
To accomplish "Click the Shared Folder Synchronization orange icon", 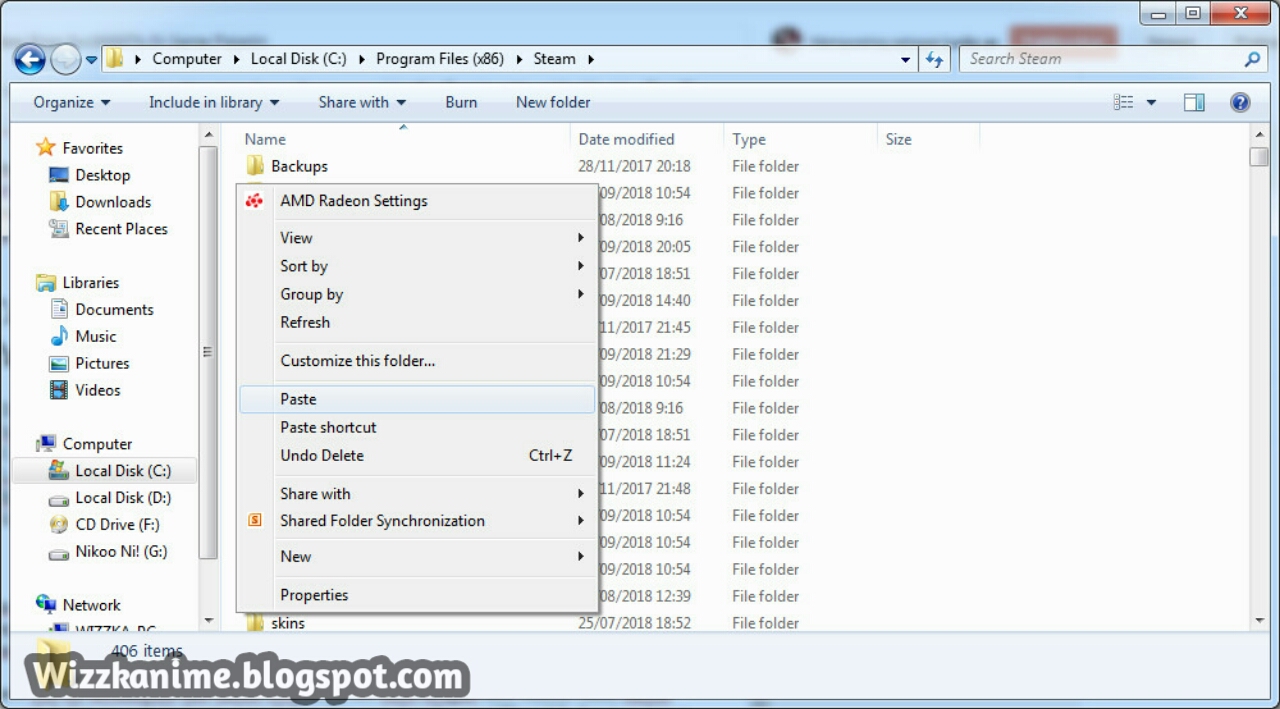I will coord(255,520).
